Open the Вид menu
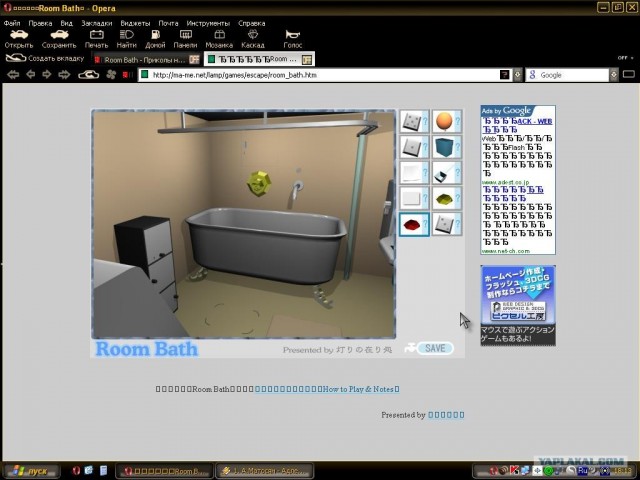The width and height of the screenshot is (640, 480). click(x=67, y=23)
